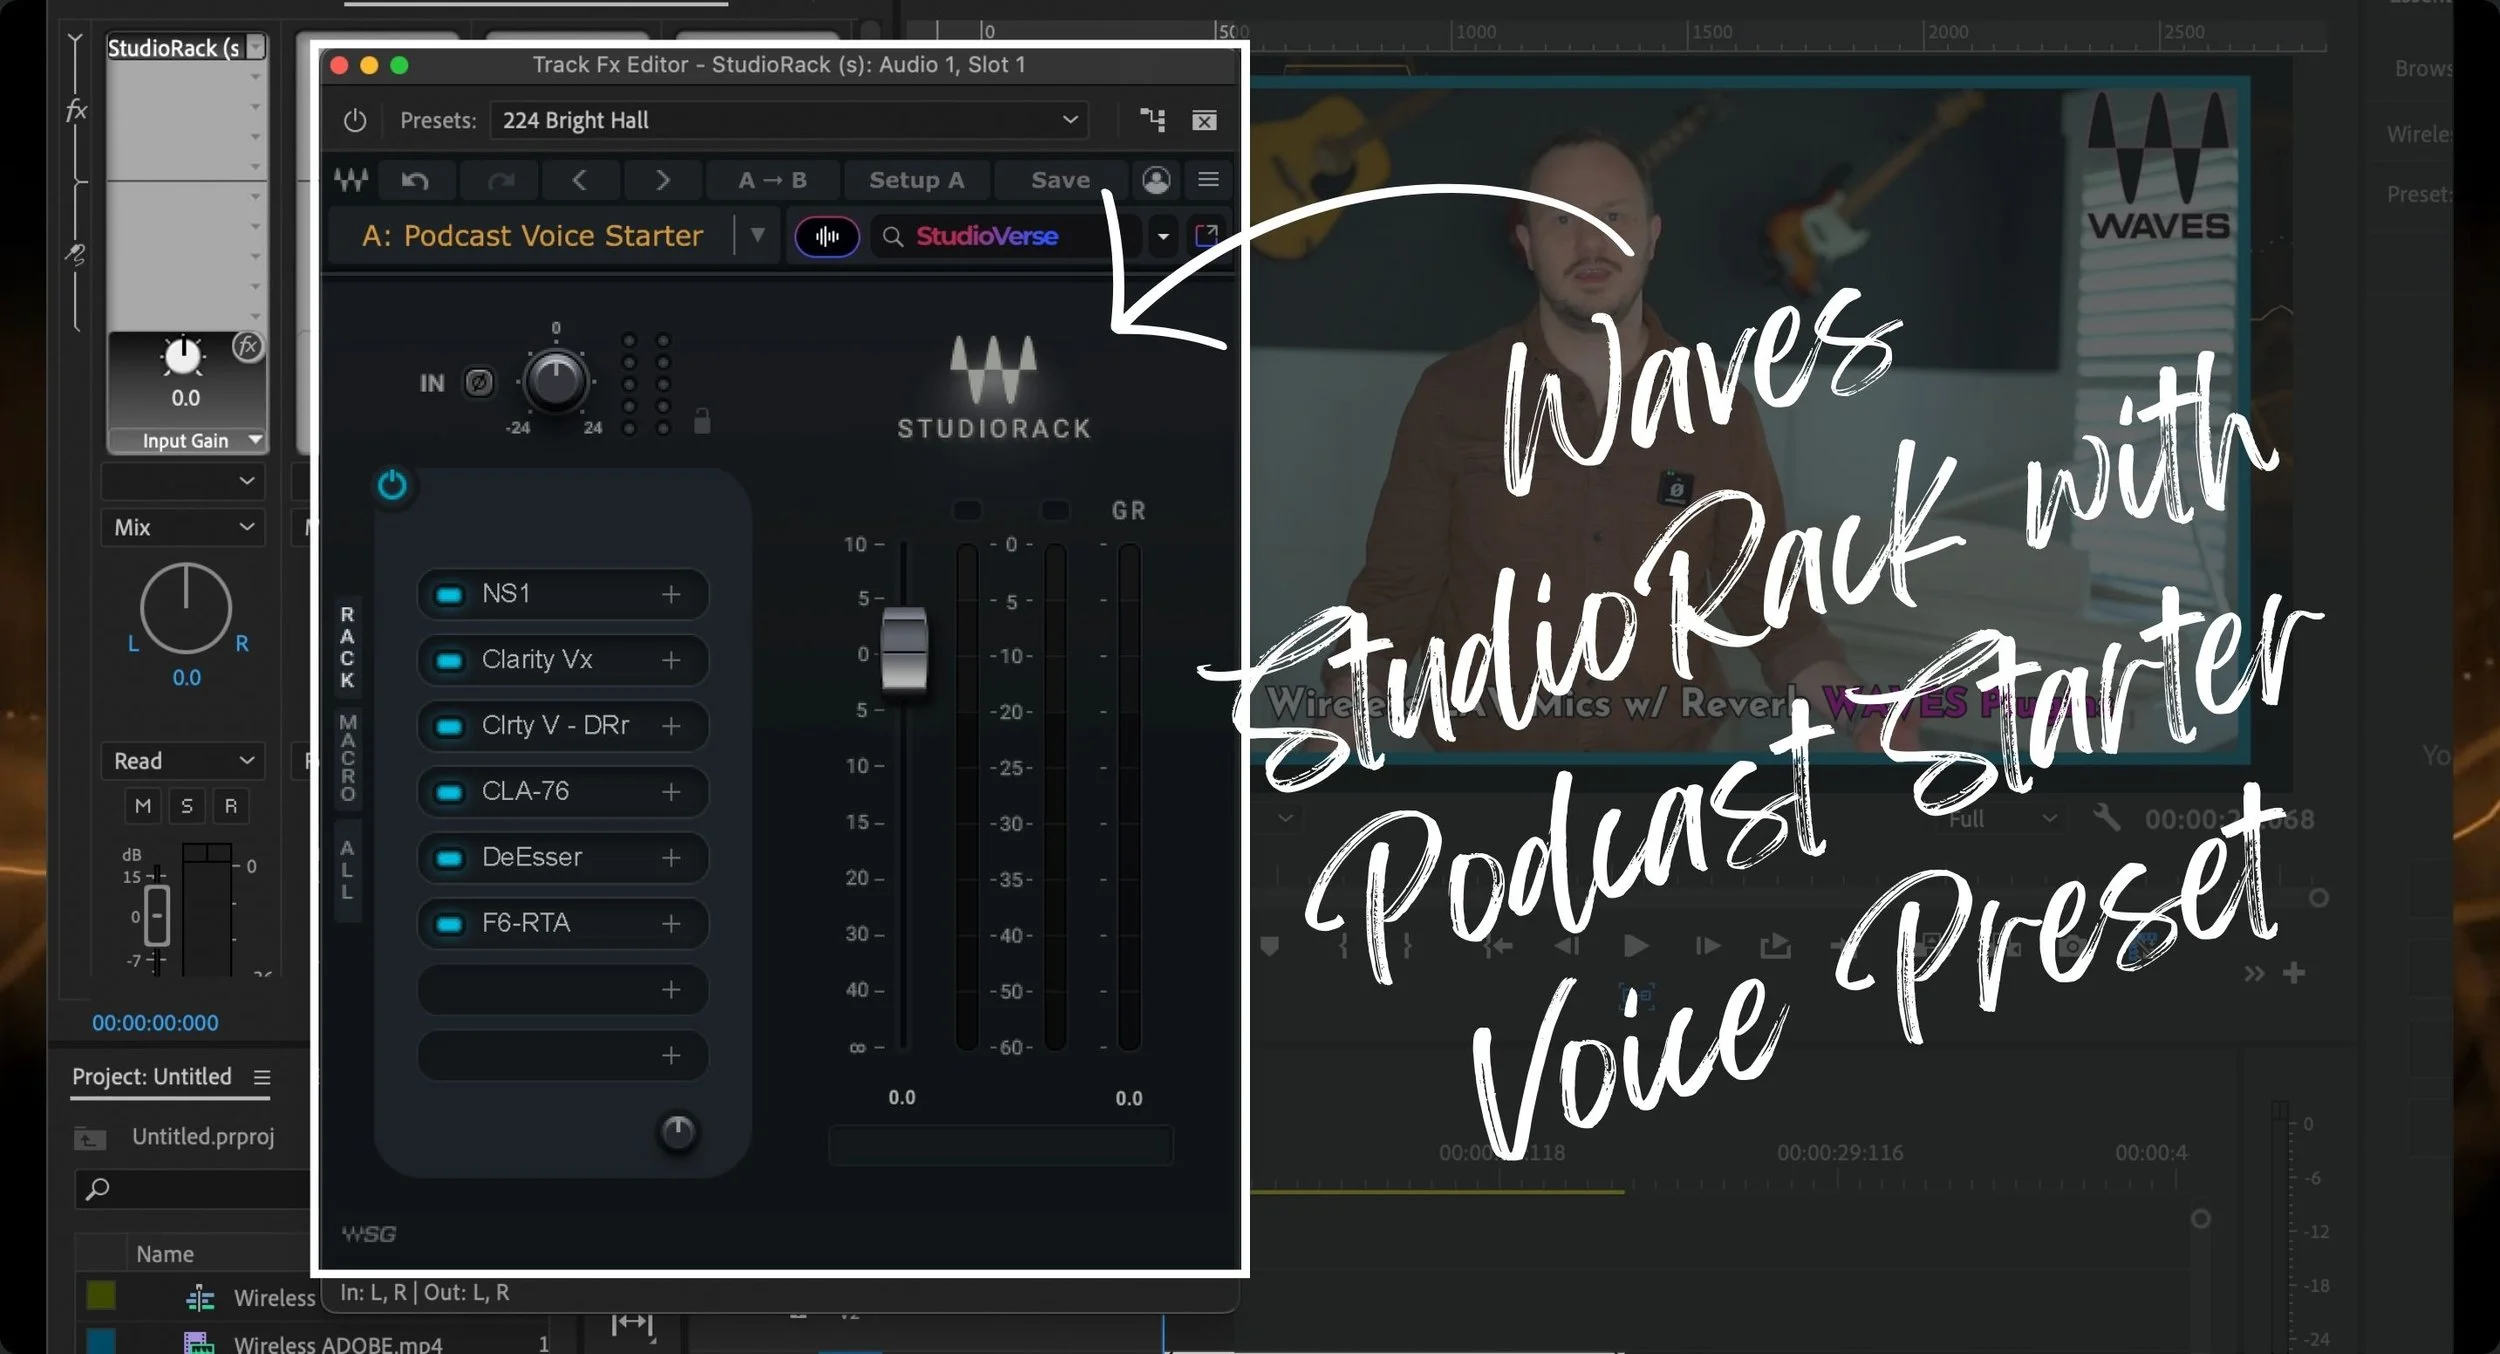Image resolution: width=2500 pixels, height=1354 pixels.
Task: Expand the Podcast Voice Starter preset arrow
Action: pos(758,236)
